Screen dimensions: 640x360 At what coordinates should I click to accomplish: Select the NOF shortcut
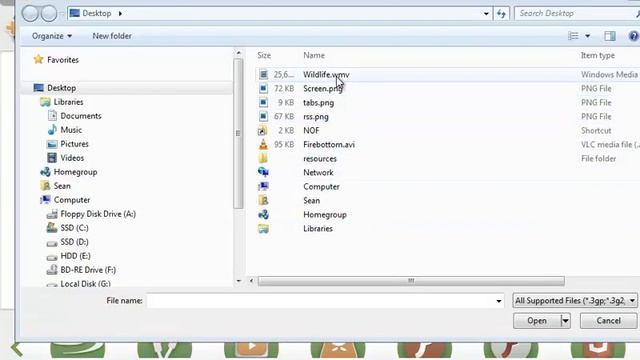311,131
